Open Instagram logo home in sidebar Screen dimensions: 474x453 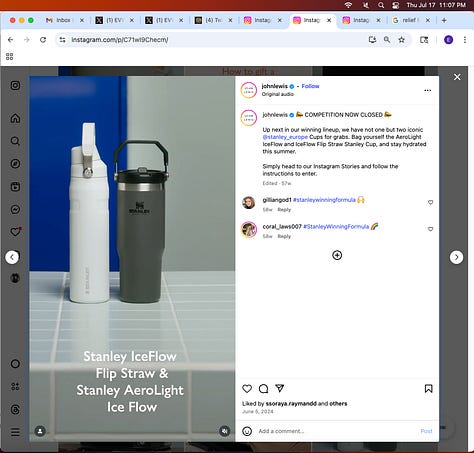tap(15, 85)
